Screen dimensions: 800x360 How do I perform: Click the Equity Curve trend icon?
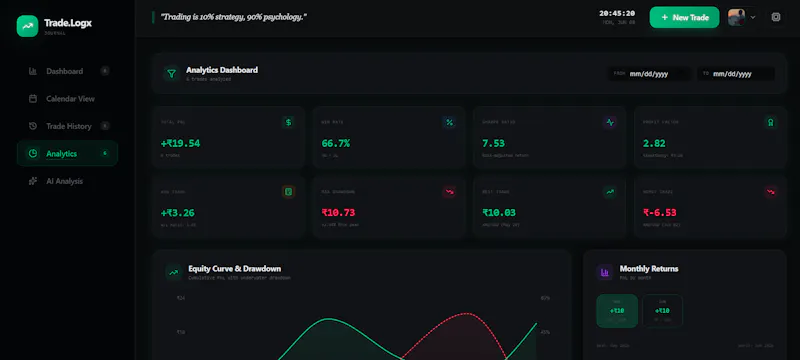pos(174,272)
